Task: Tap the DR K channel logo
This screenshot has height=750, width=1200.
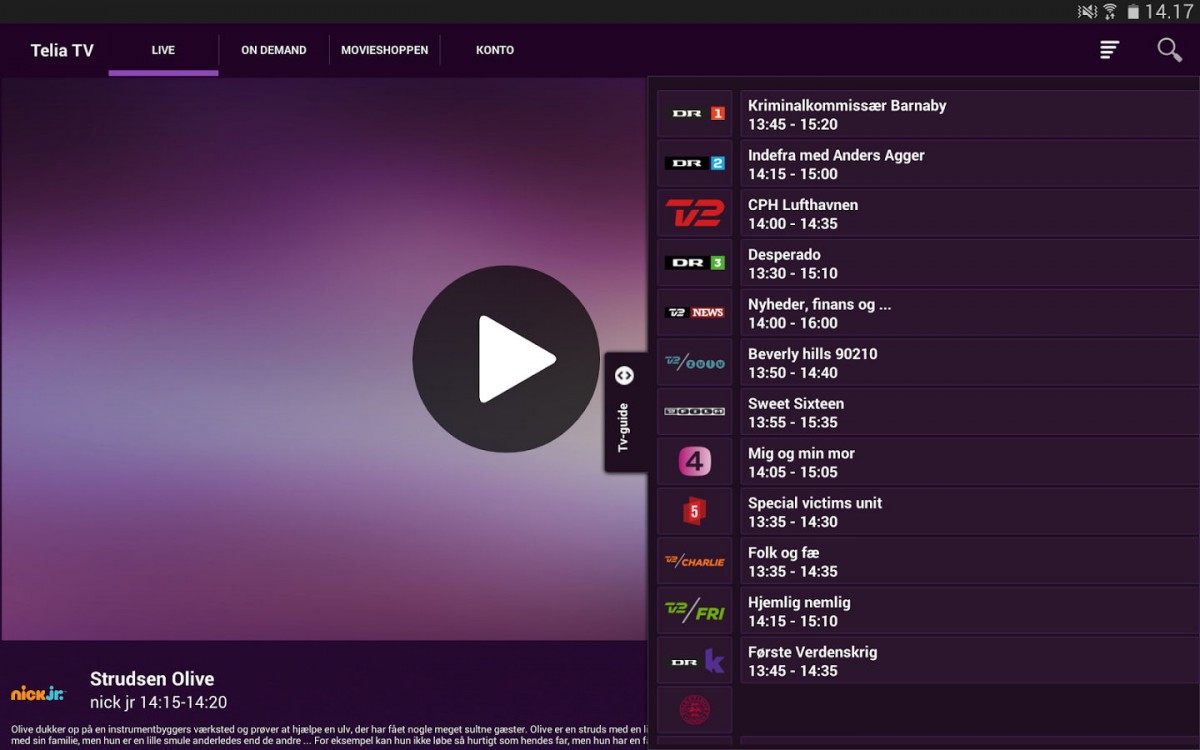Action: pyautogui.click(x=695, y=660)
